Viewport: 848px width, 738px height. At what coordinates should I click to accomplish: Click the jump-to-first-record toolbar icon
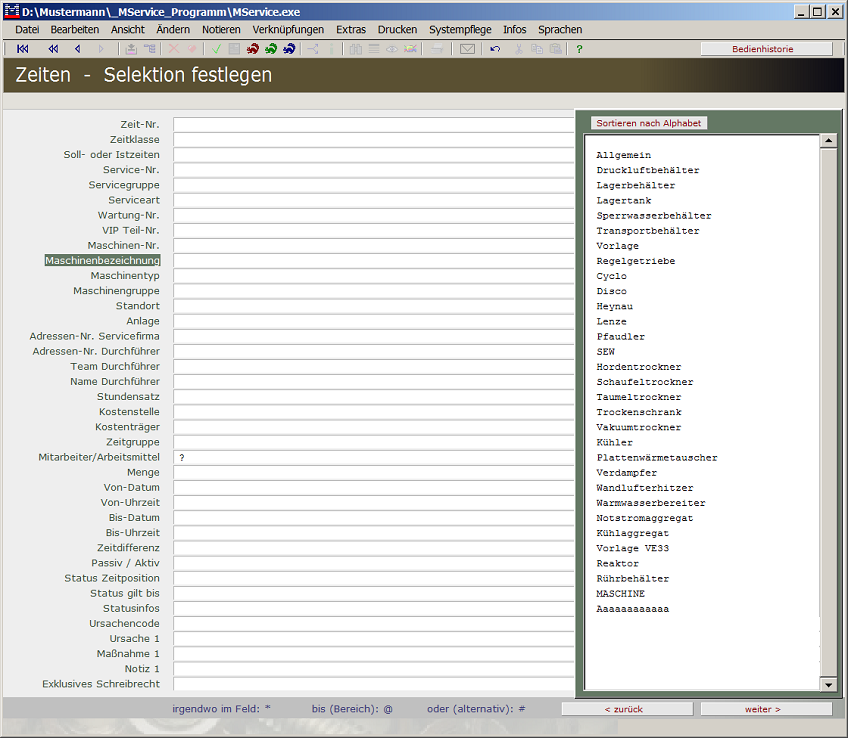(22, 49)
